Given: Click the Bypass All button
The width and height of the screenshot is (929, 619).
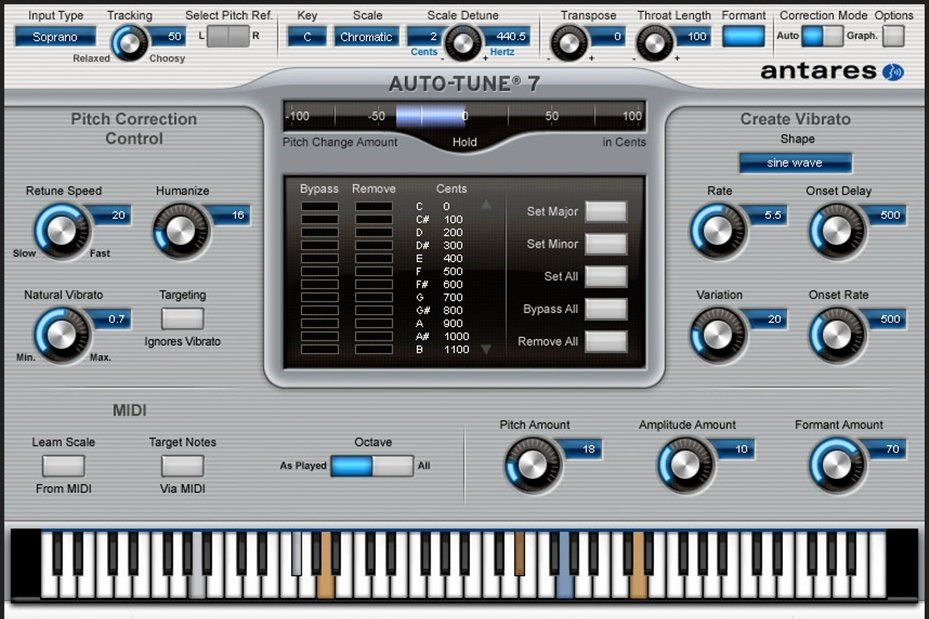Looking at the screenshot, I should click(606, 309).
